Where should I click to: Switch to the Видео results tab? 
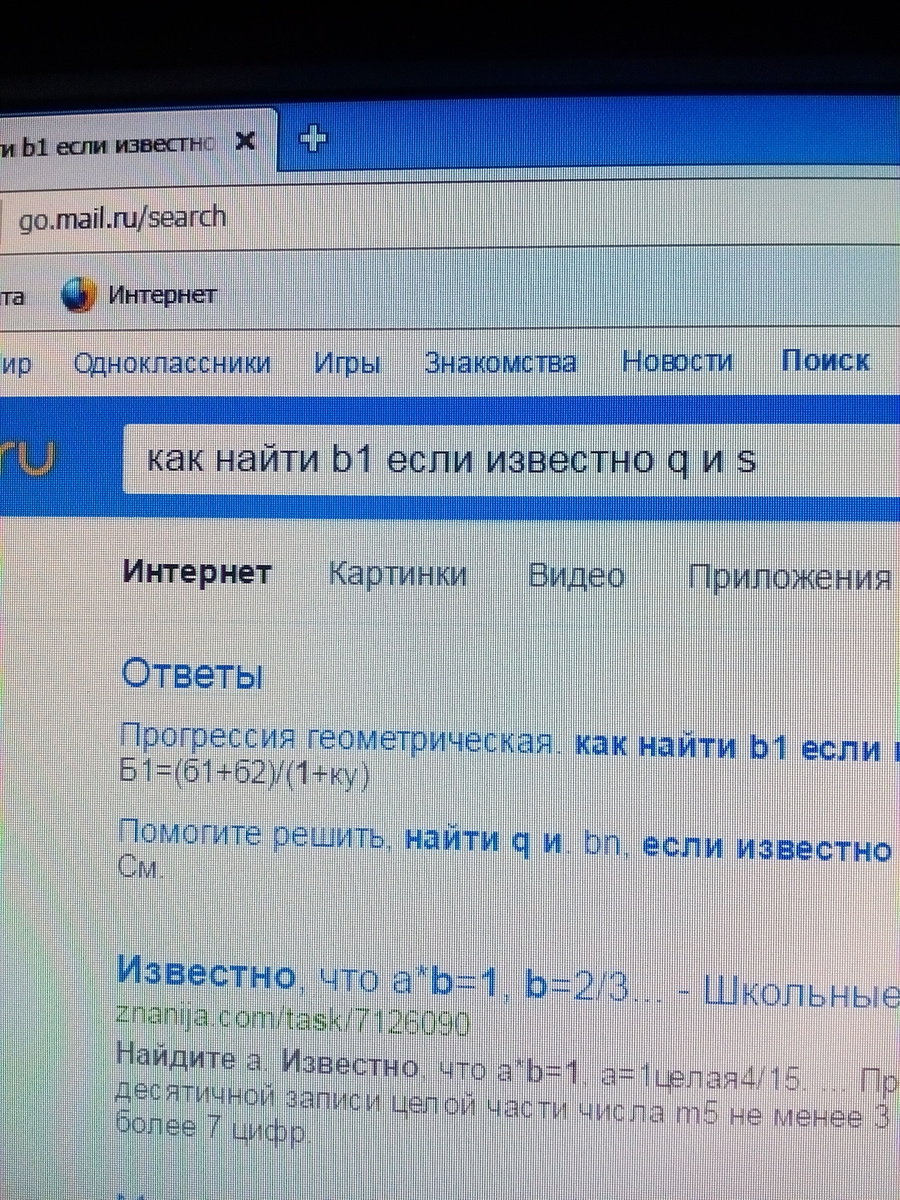pos(576,576)
